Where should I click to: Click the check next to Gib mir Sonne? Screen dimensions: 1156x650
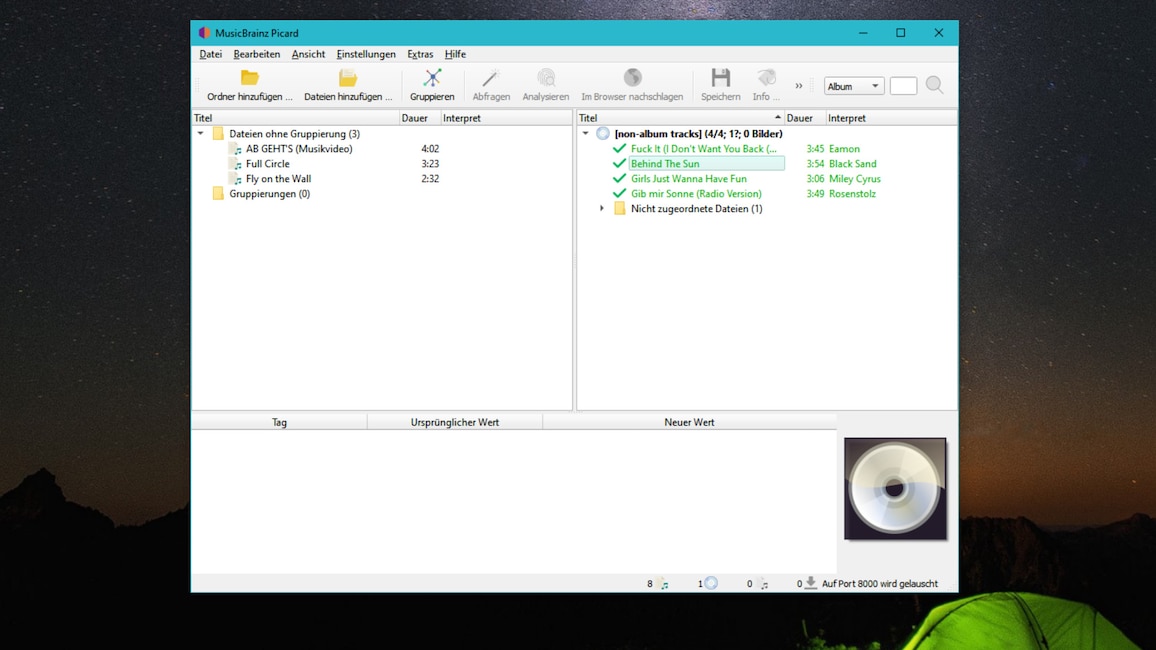(618, 193)
